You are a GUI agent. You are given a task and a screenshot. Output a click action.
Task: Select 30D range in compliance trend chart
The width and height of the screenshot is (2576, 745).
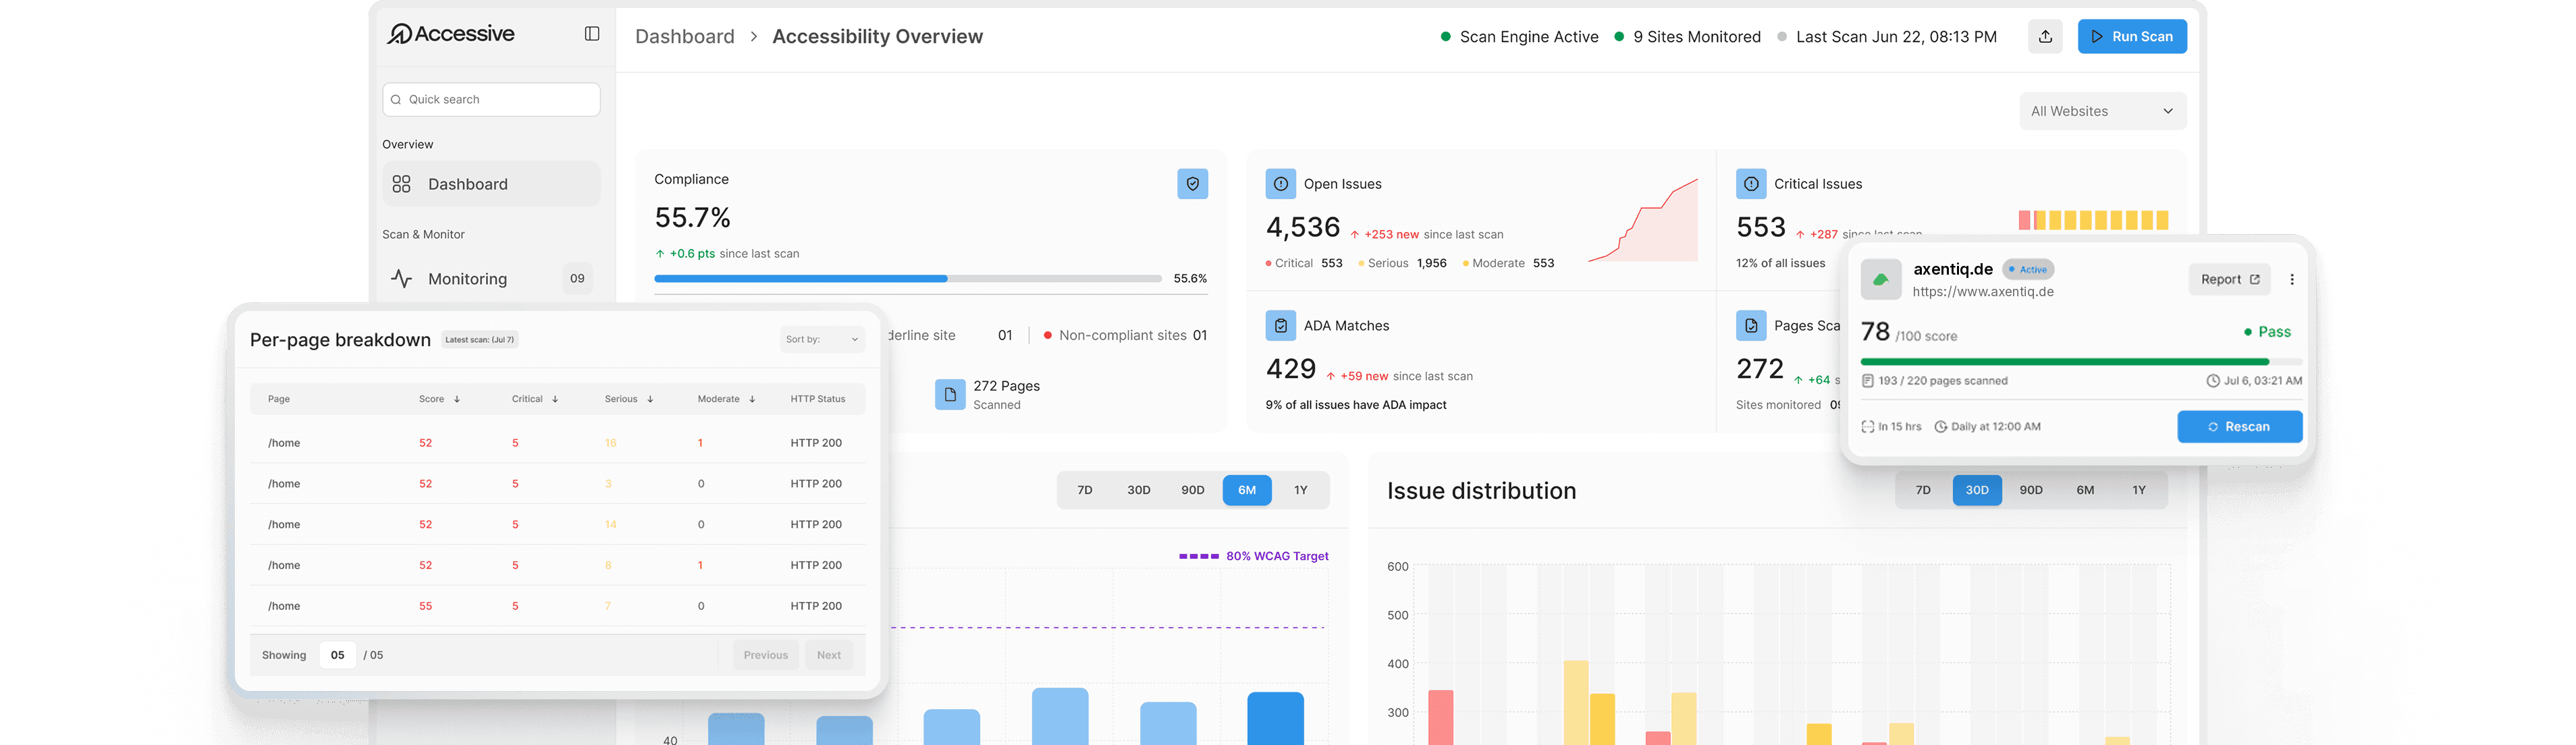(x=1139, y=490)
